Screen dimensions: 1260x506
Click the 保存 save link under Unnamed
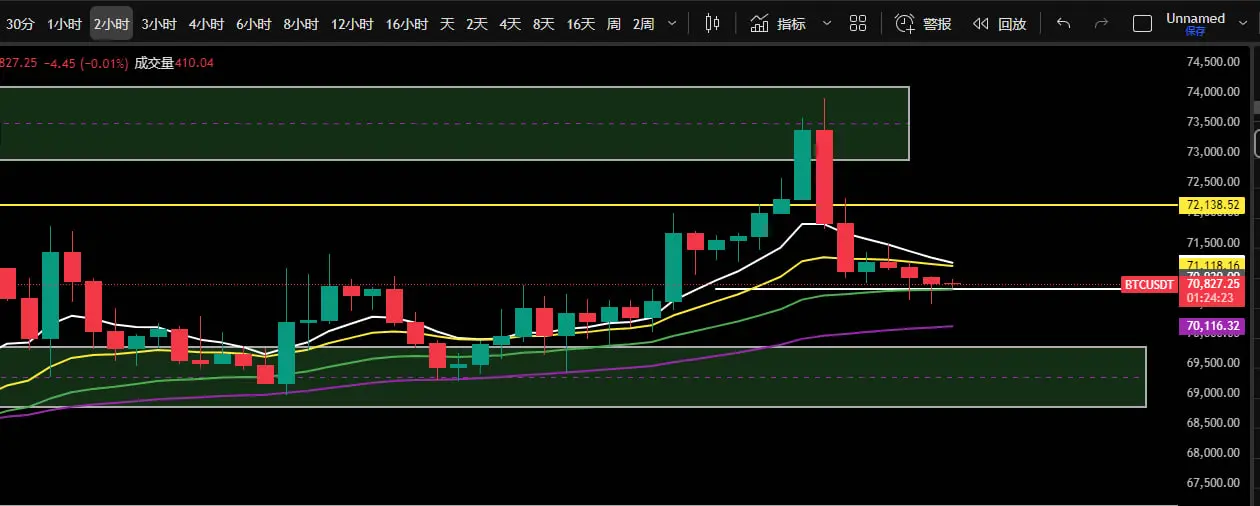(x=1195, y=31)
